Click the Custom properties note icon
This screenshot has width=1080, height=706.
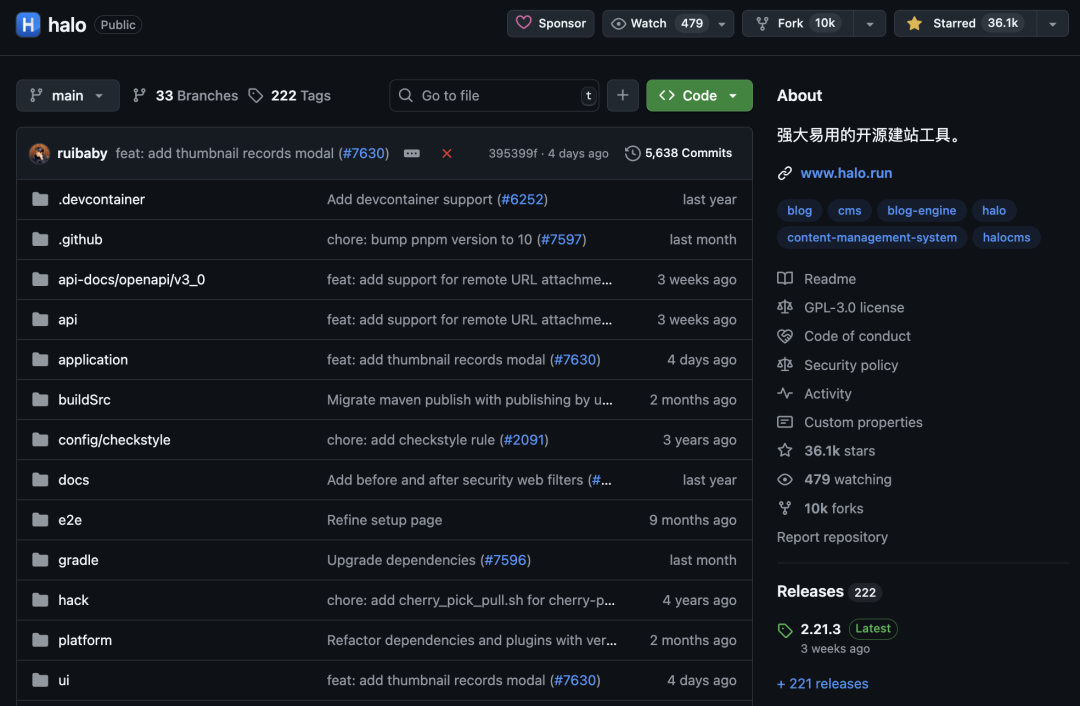(x=785, y=422)
